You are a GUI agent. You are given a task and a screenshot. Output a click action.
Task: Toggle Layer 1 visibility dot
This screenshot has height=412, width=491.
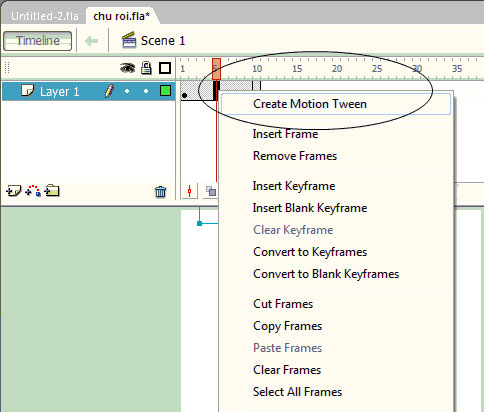click(x=127, y=91)
